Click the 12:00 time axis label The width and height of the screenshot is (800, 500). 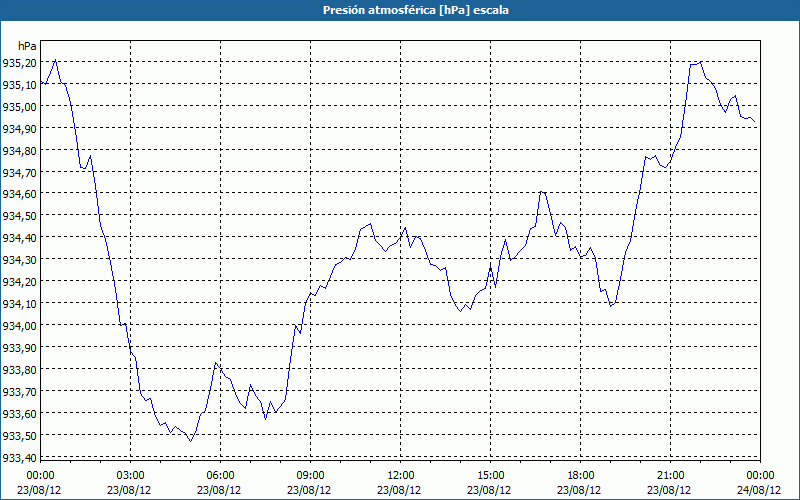pos(401,476)
